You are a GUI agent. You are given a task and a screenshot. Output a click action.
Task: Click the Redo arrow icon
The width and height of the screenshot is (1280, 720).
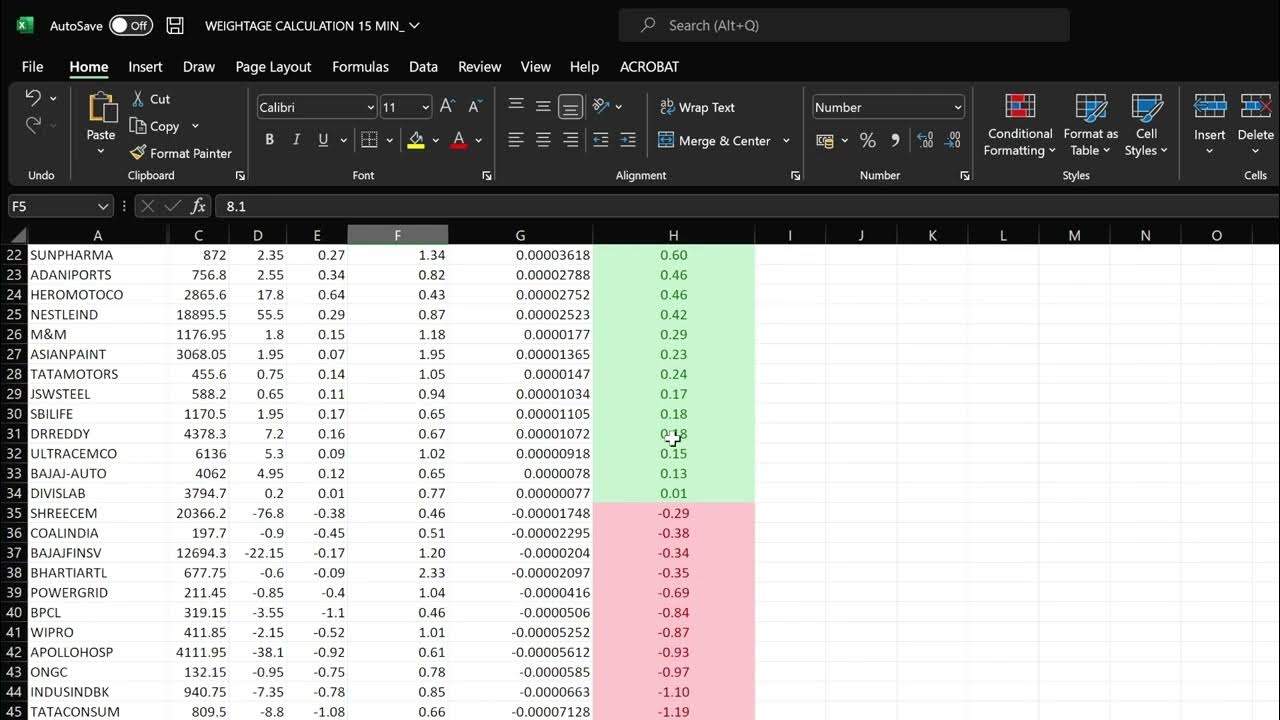point(33,125)
